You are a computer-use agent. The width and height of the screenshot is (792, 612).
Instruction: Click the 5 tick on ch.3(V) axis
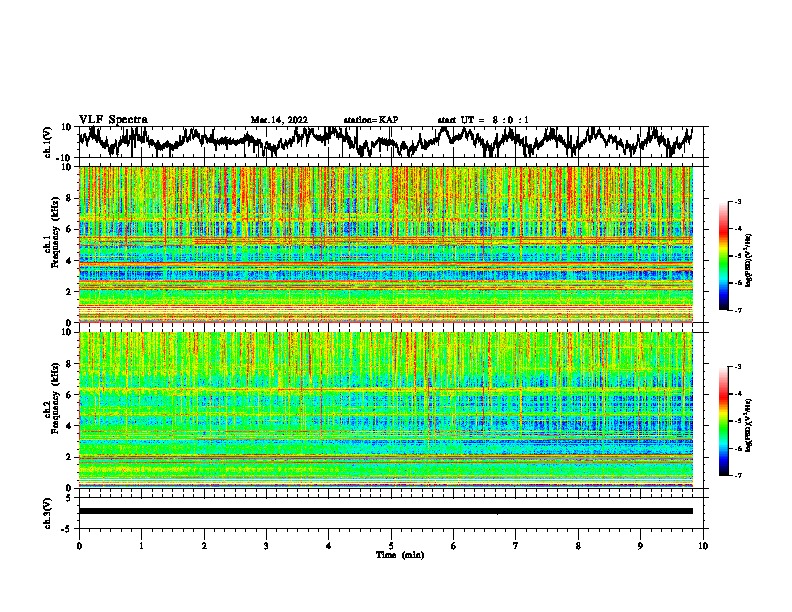coord(70,497)
